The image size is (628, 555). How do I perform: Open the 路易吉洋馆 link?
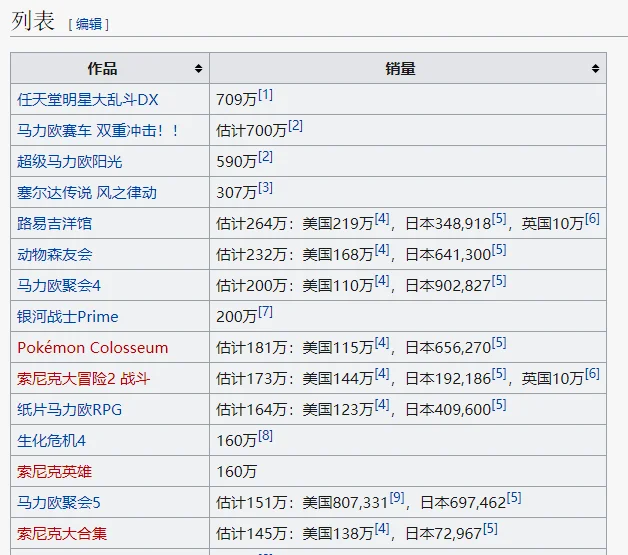[x=54, y=223]
